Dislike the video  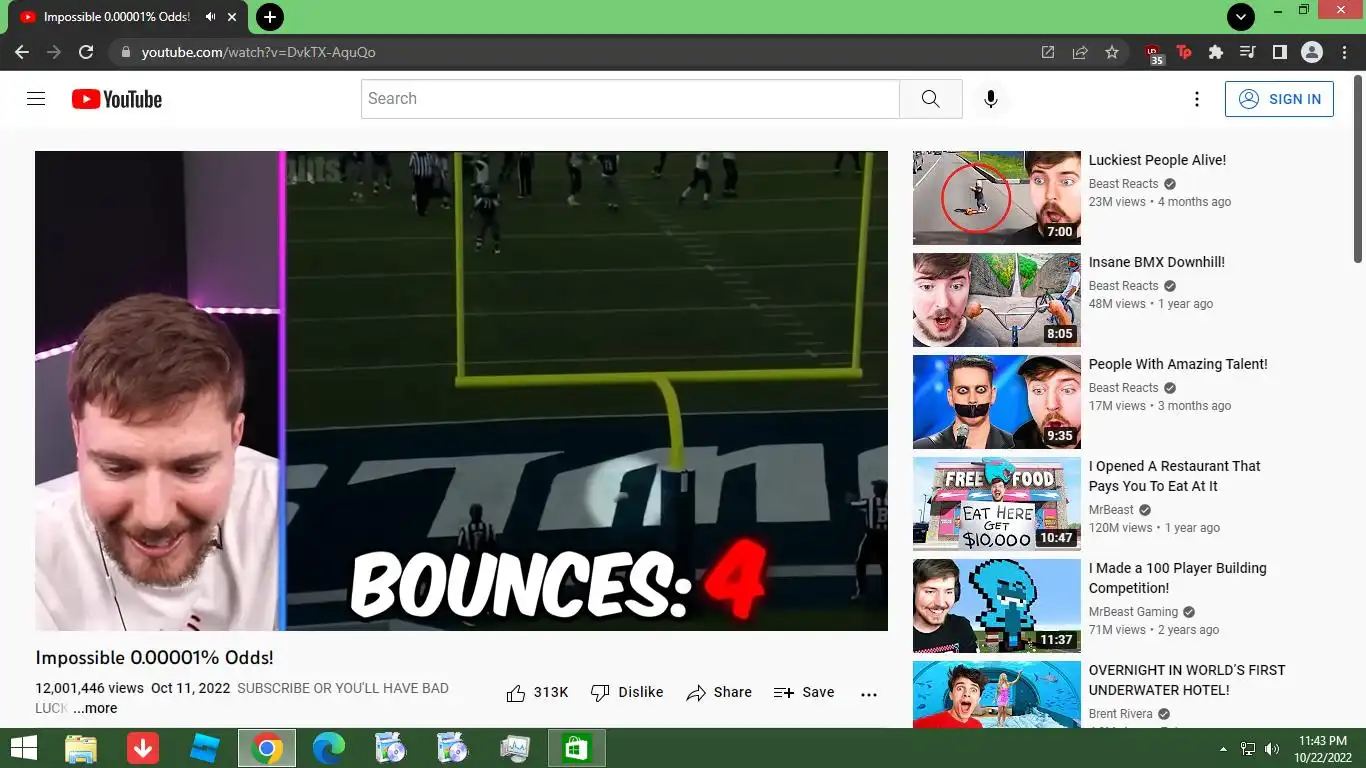tap(627, 693)
